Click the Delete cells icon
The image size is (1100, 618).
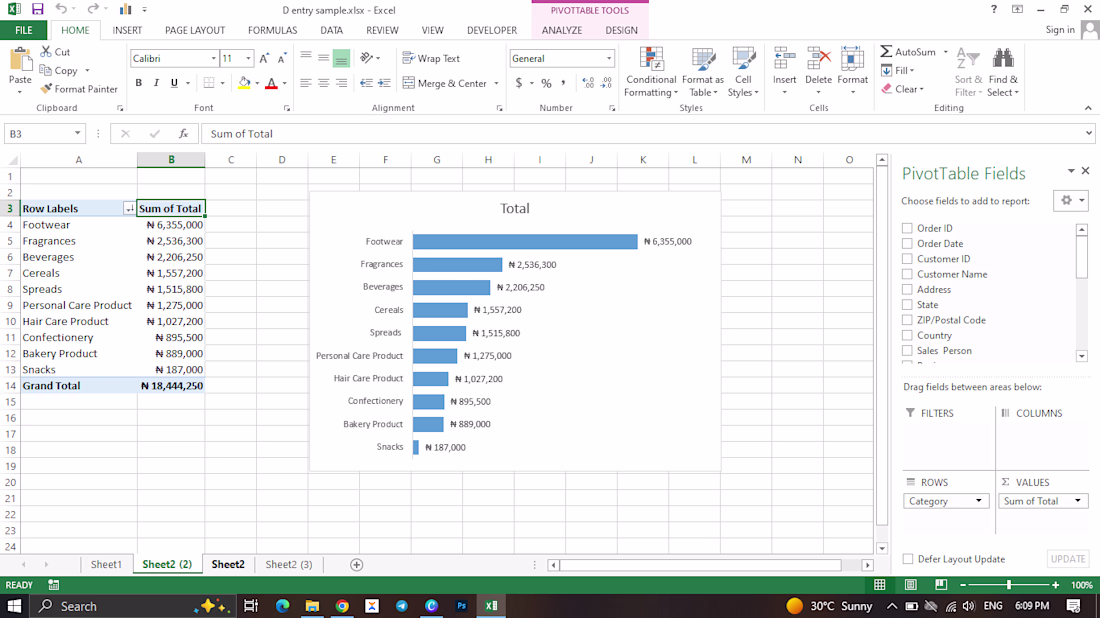[818, 60]
